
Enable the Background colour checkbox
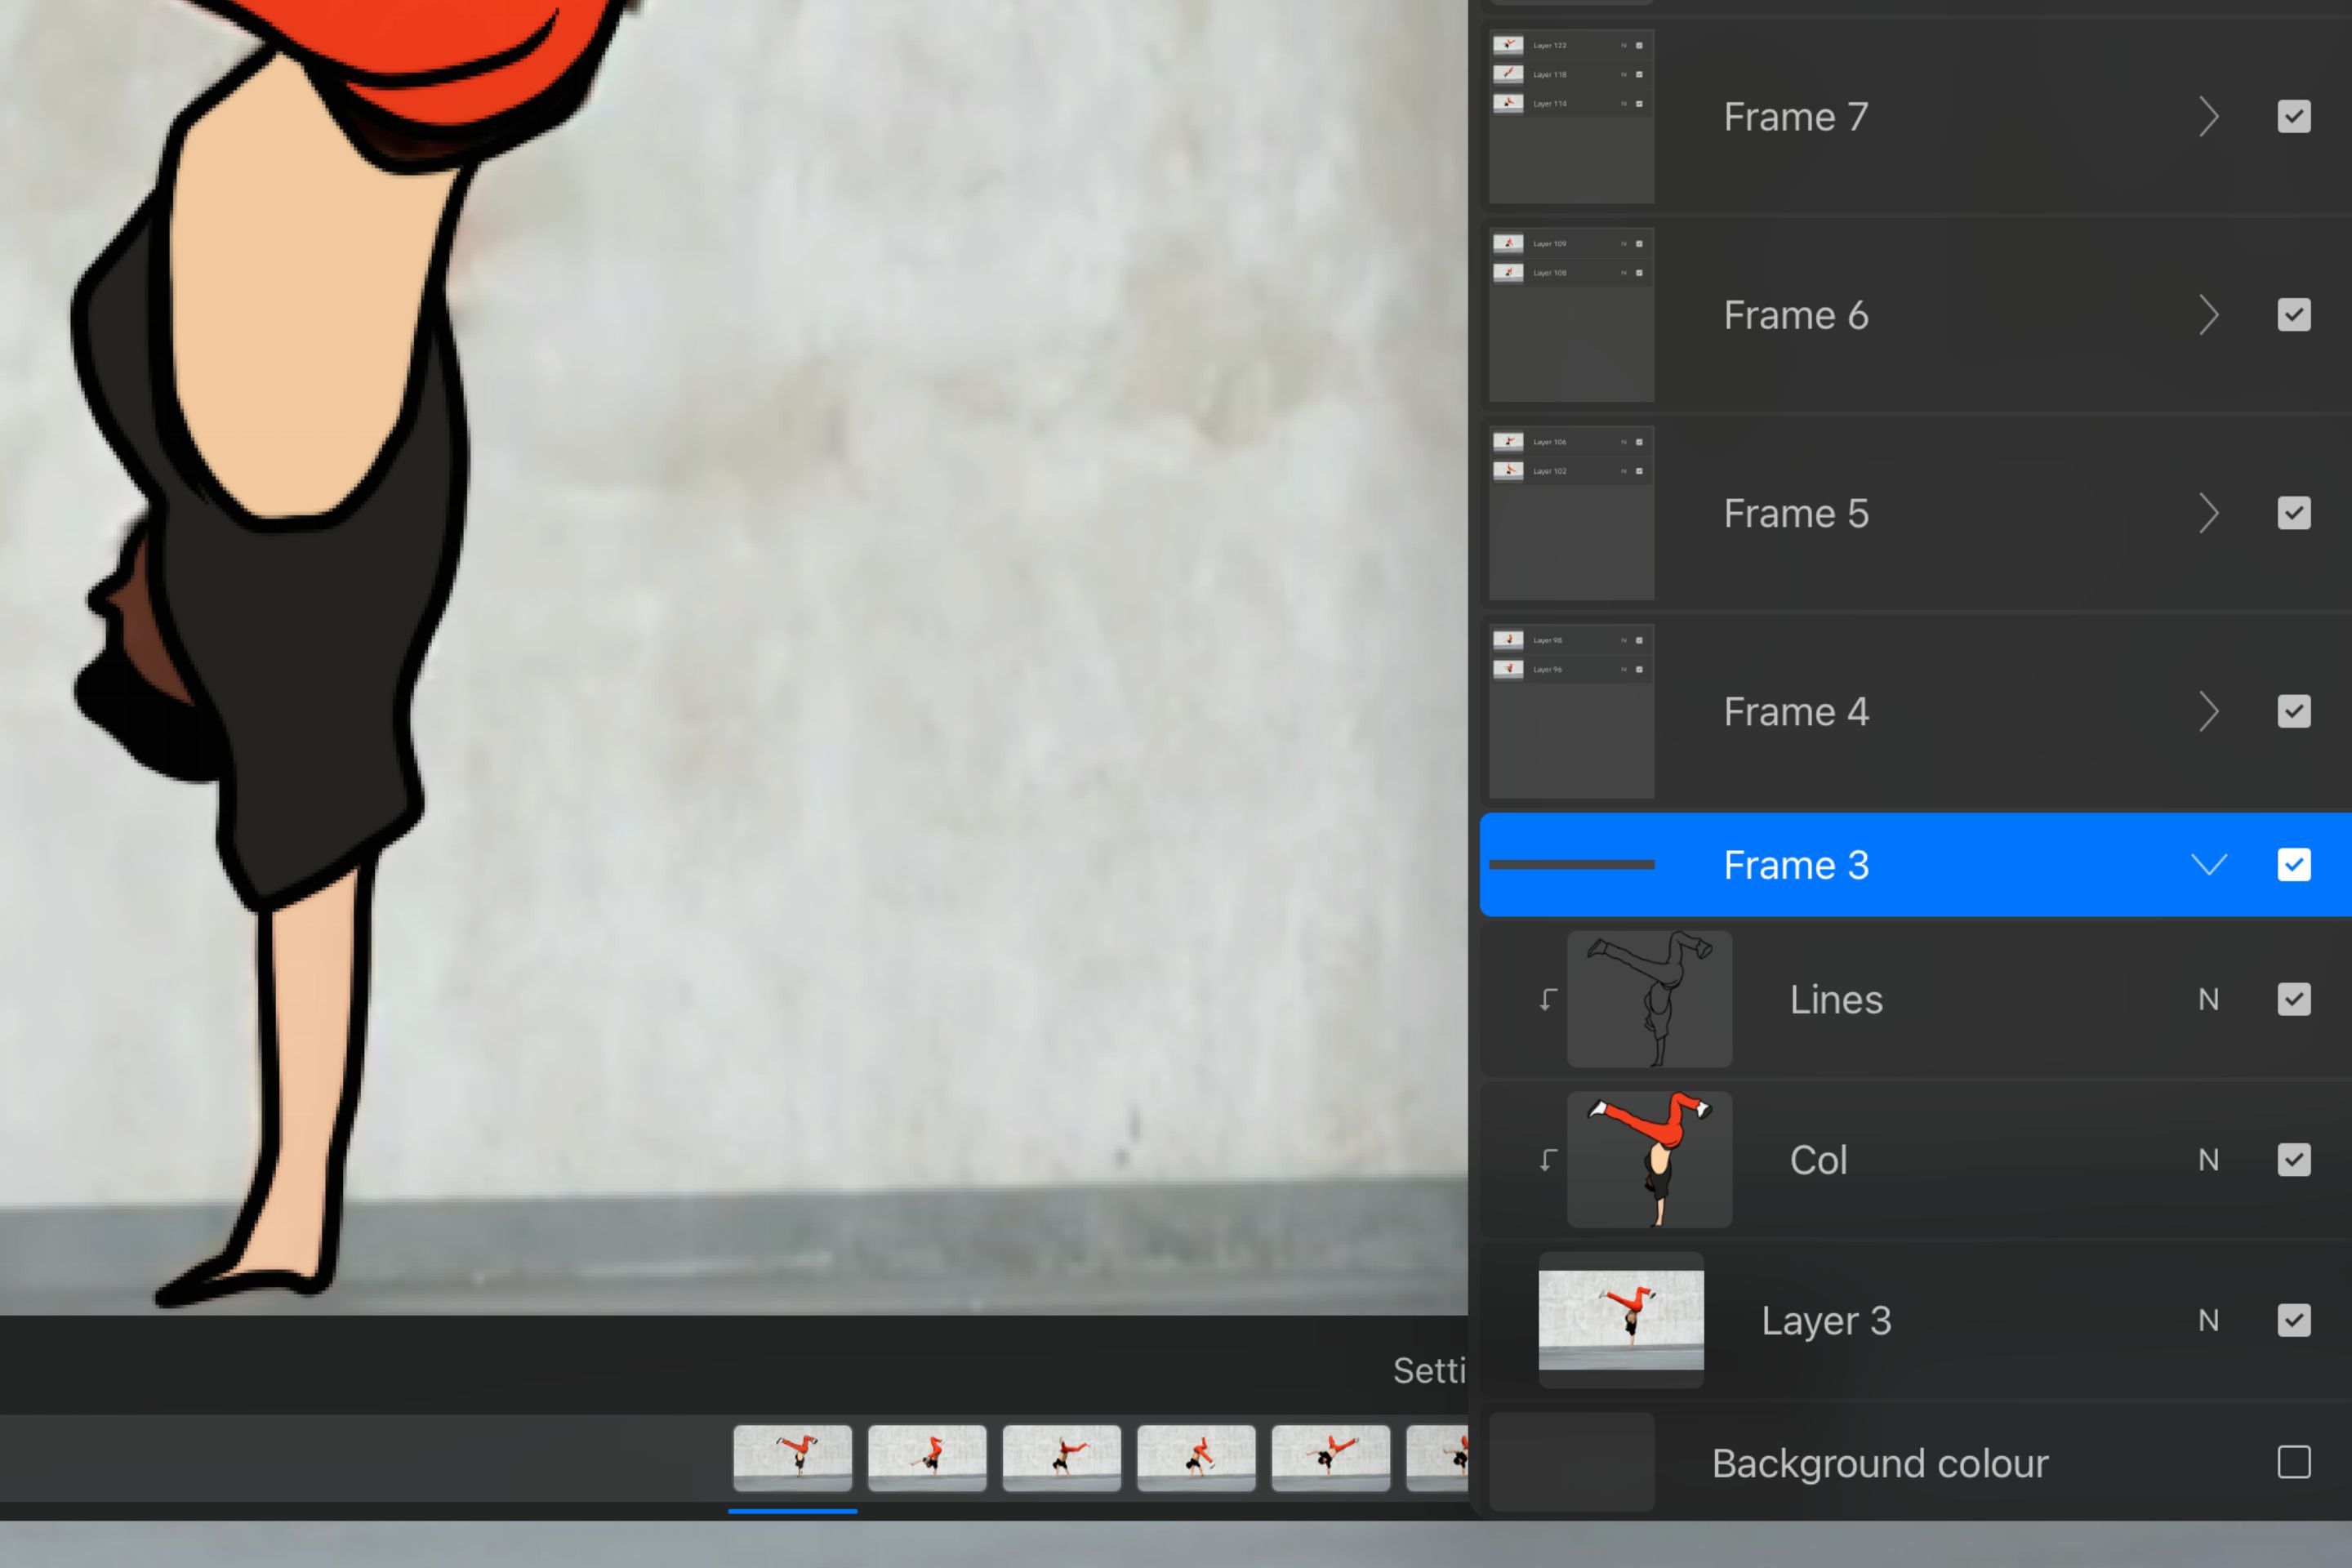click(x=2293, y=1462)
